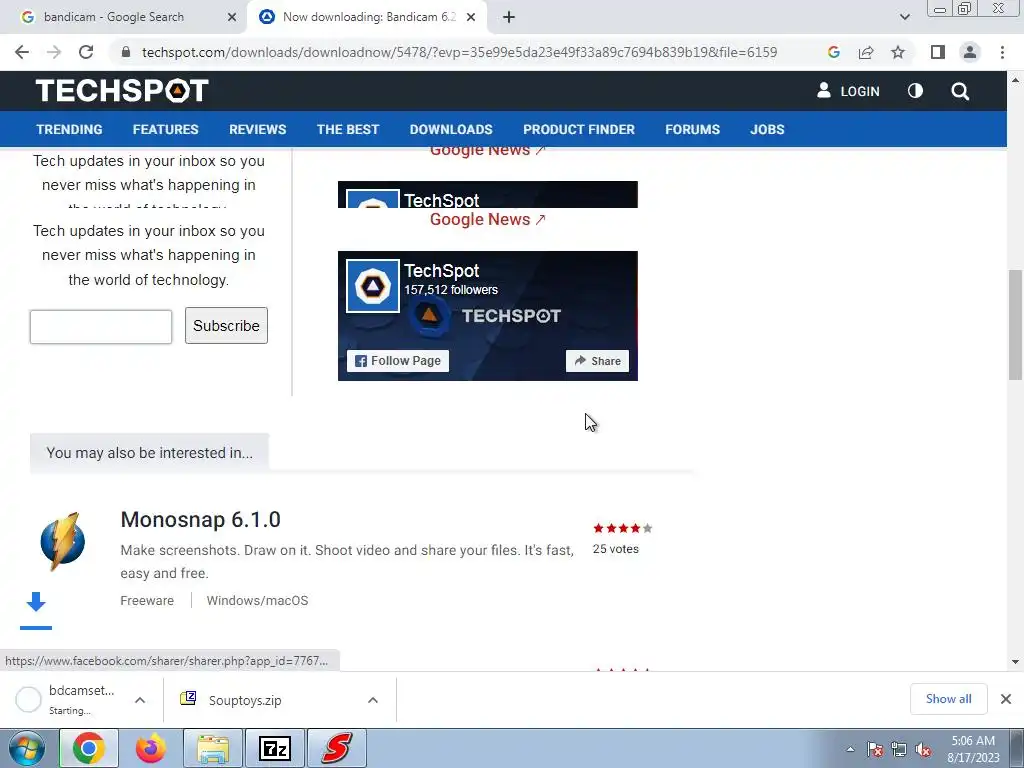Open the PRODUCT FINDER menu
The height and width of the screenshot is (768, 1024).
[x=579, y=129]
